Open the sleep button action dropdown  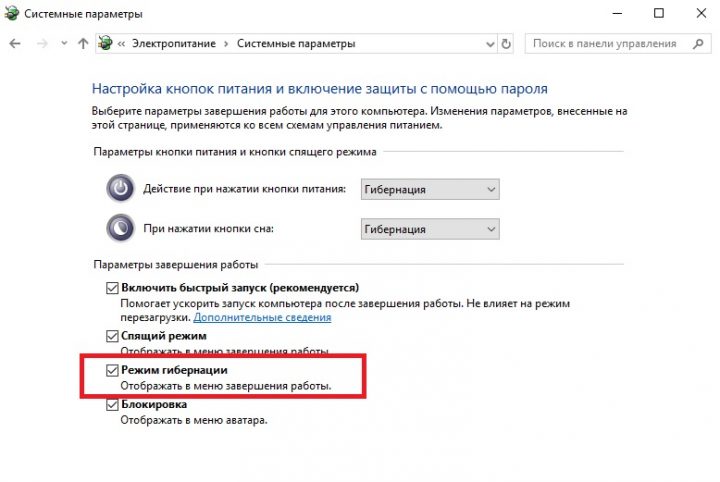[429, 228]
